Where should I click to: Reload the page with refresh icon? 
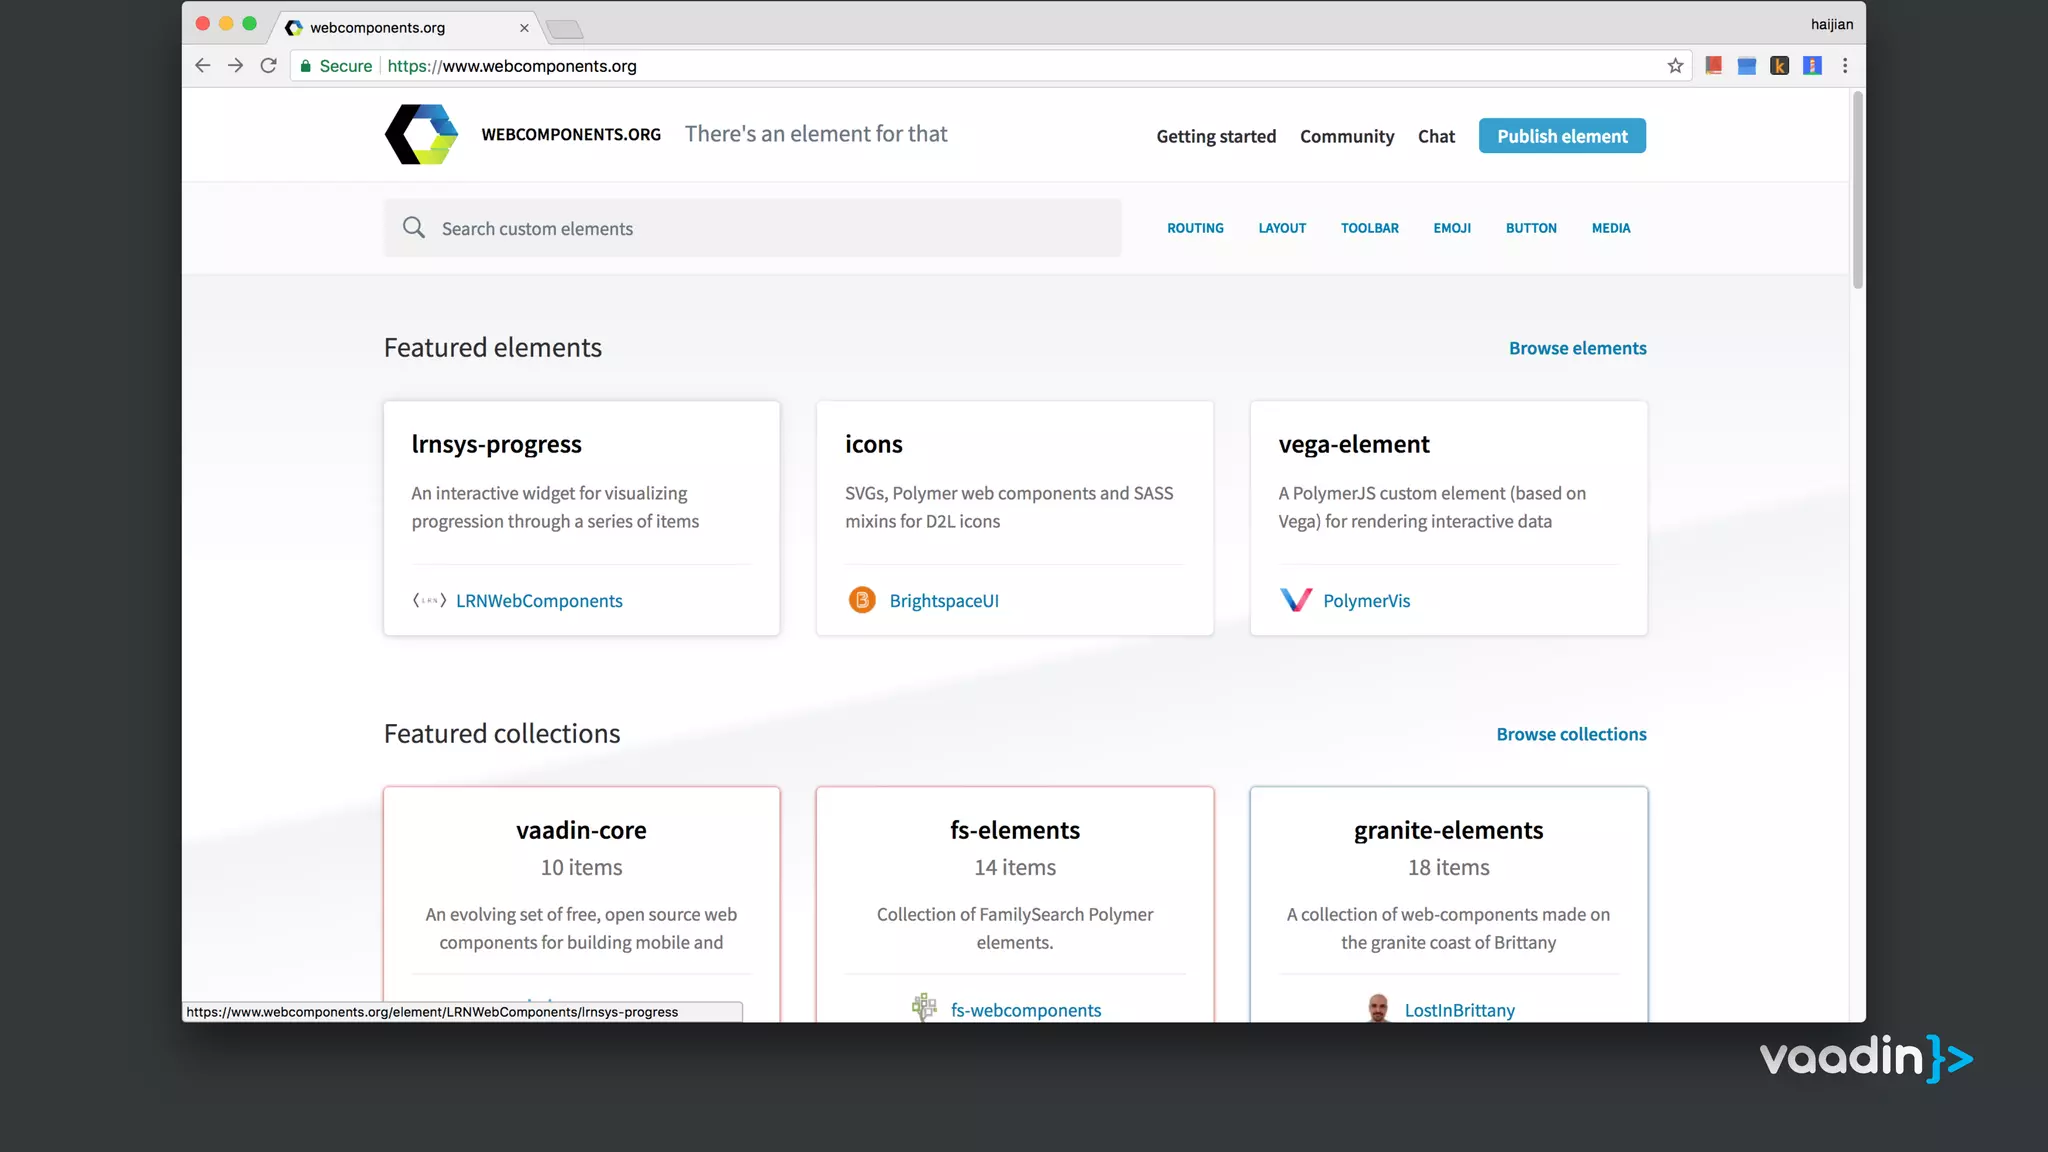[x=268, y=66]
